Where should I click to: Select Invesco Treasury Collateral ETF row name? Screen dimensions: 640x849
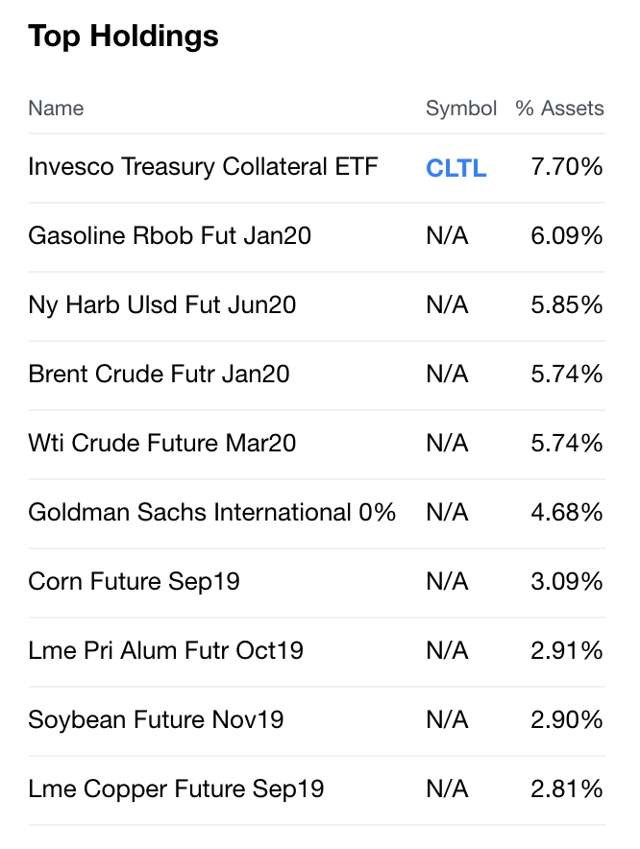click(x=203, y=166)
